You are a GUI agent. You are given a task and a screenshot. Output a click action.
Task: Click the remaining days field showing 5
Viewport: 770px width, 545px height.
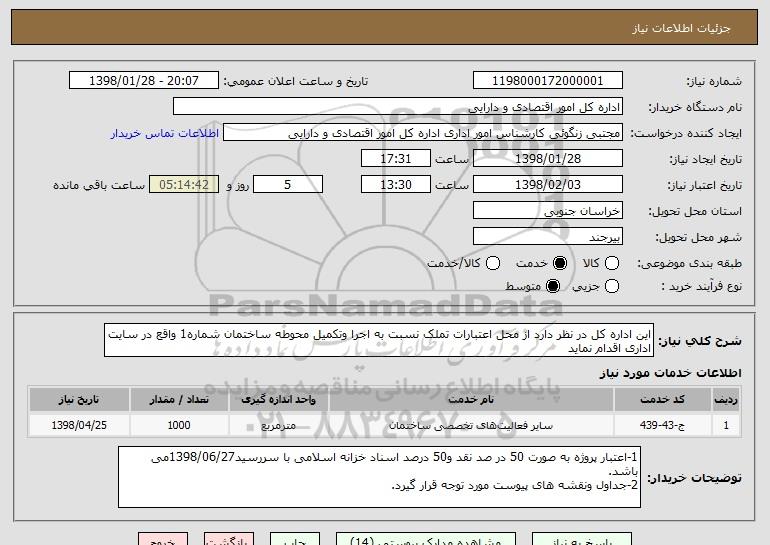pyautogui.click(x=288, y=185)
